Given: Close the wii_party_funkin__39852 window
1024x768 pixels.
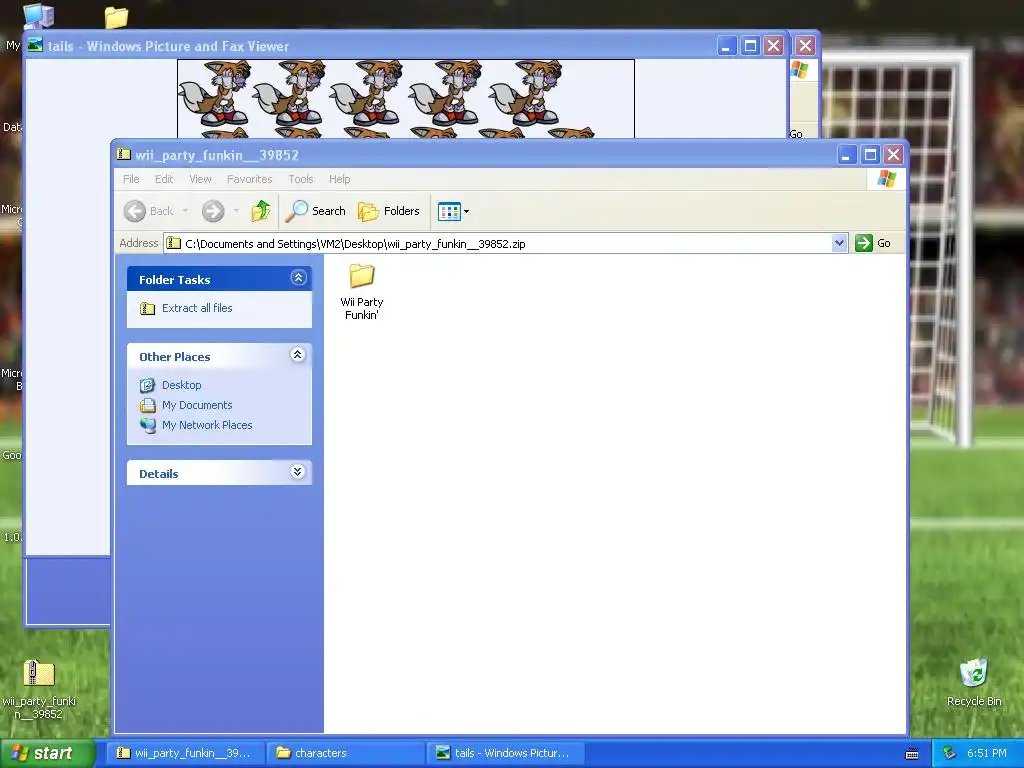Looking at the screenshot, I should pos(893,155).
